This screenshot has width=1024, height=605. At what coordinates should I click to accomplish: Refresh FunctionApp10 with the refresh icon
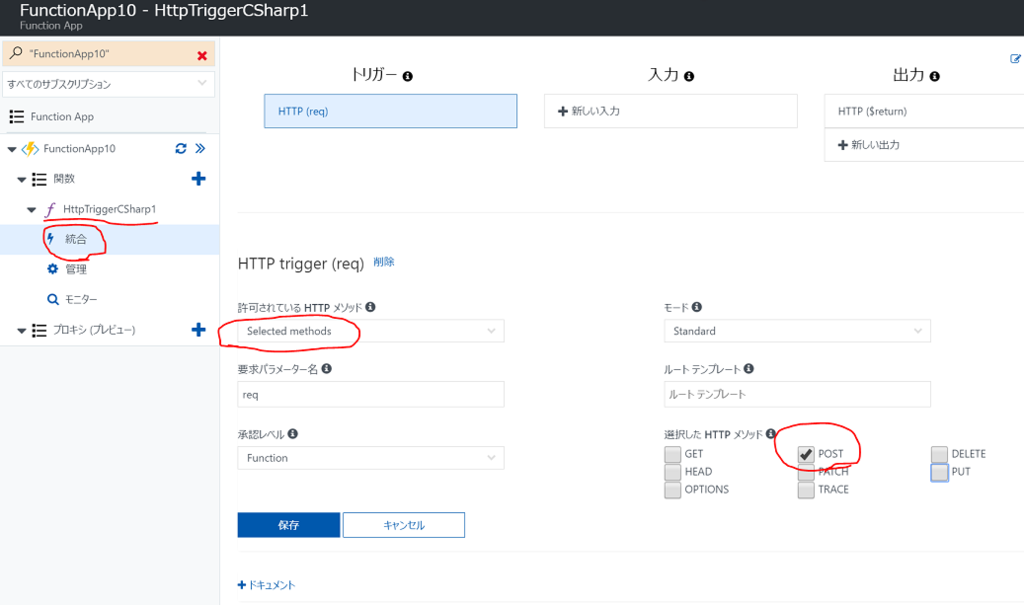tap(181, 148)
